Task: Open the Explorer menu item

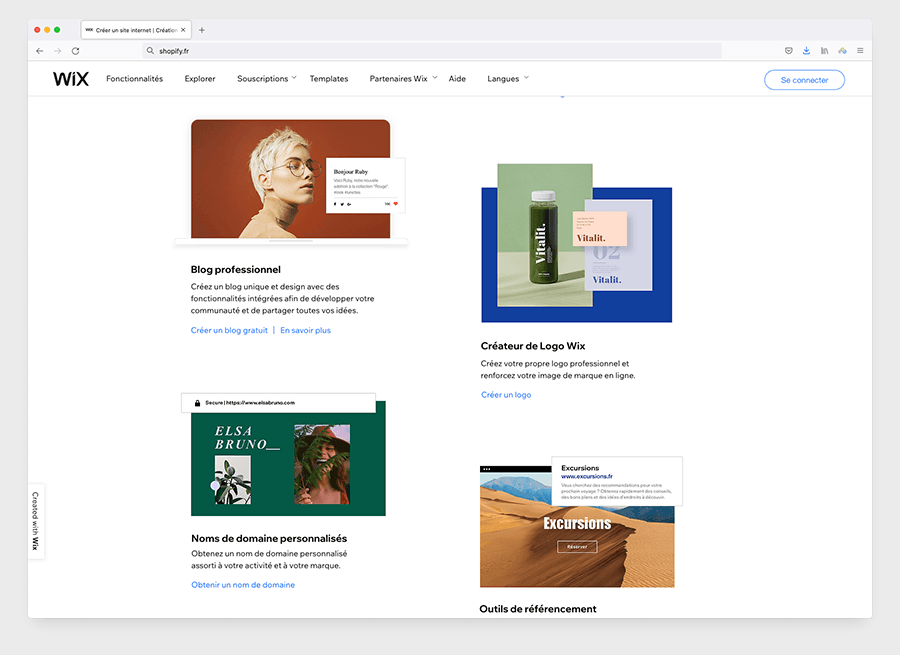Action: coord(200,79)
